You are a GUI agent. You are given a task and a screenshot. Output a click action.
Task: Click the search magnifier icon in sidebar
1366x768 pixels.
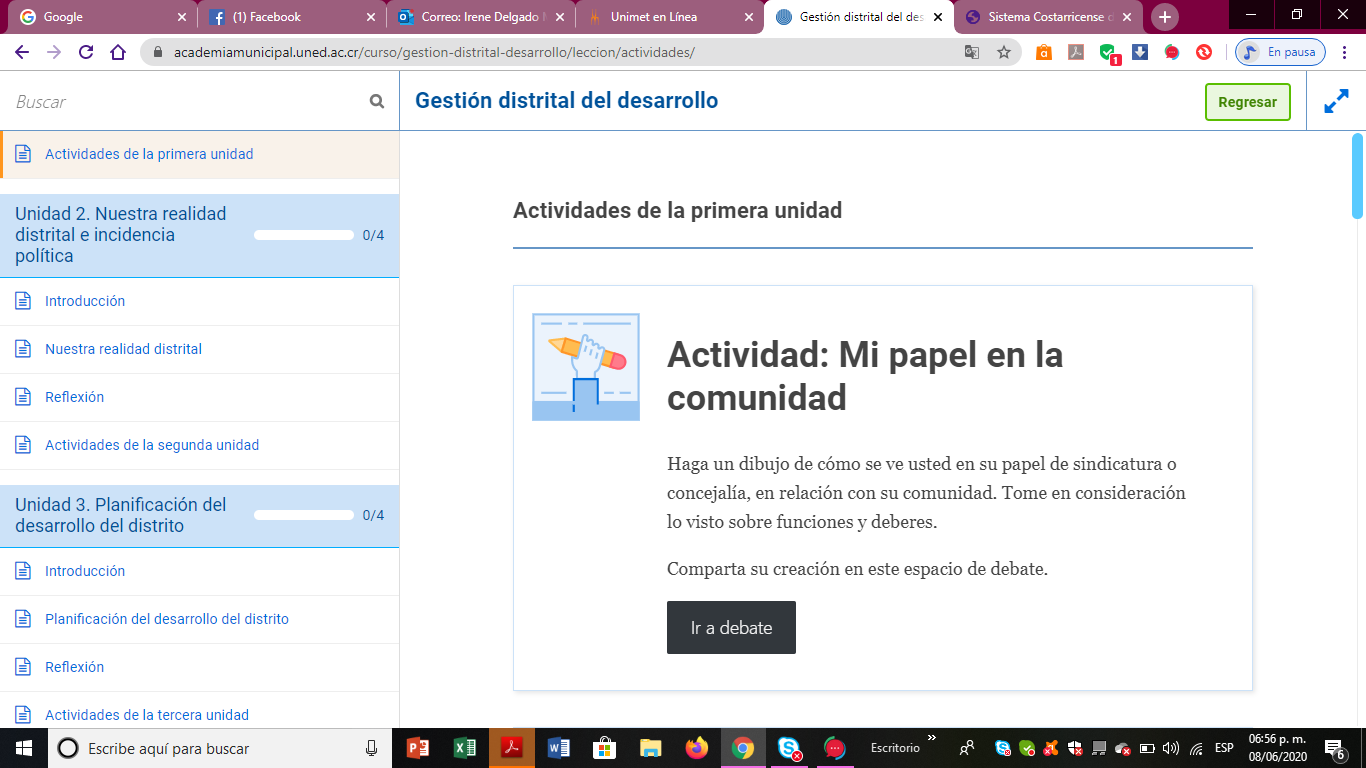[x=377, y=101]
